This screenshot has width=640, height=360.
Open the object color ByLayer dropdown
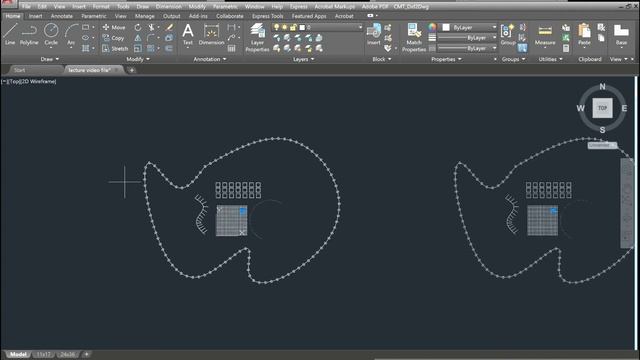coord(494,27)
